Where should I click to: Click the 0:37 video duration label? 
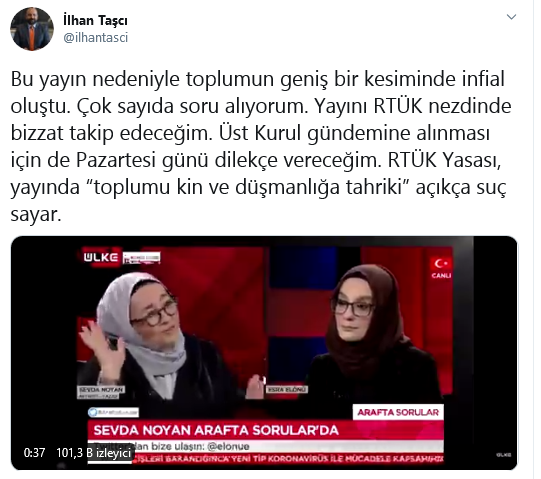[x=35, y=452]
